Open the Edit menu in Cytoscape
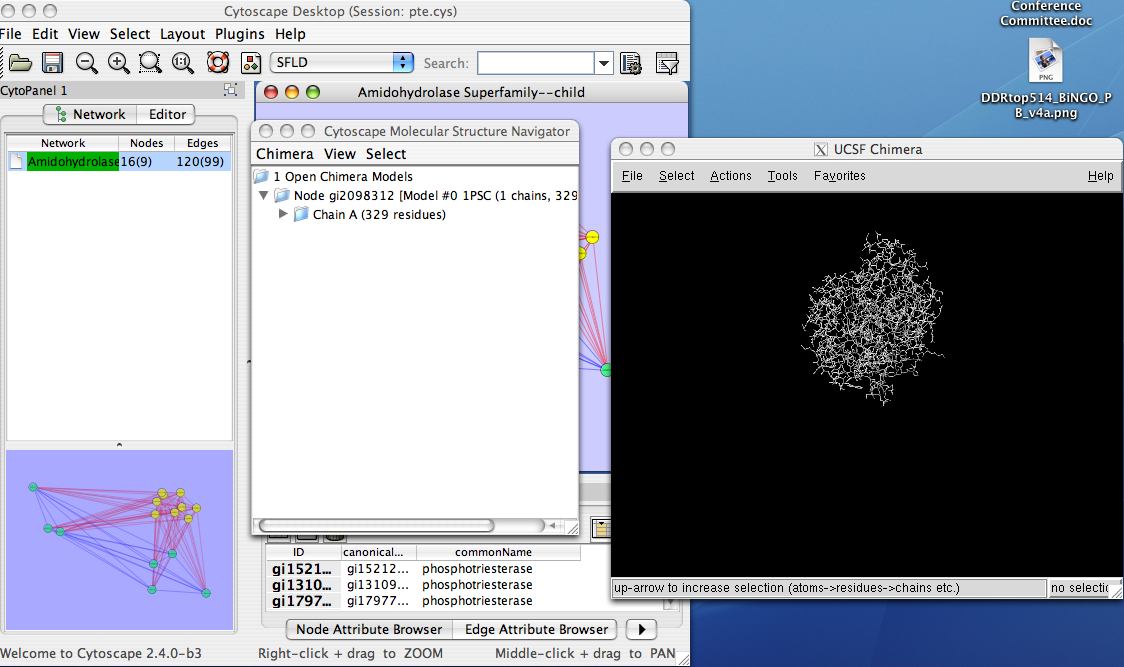Viewport: 1124px width, 667px height. point(44,34)
